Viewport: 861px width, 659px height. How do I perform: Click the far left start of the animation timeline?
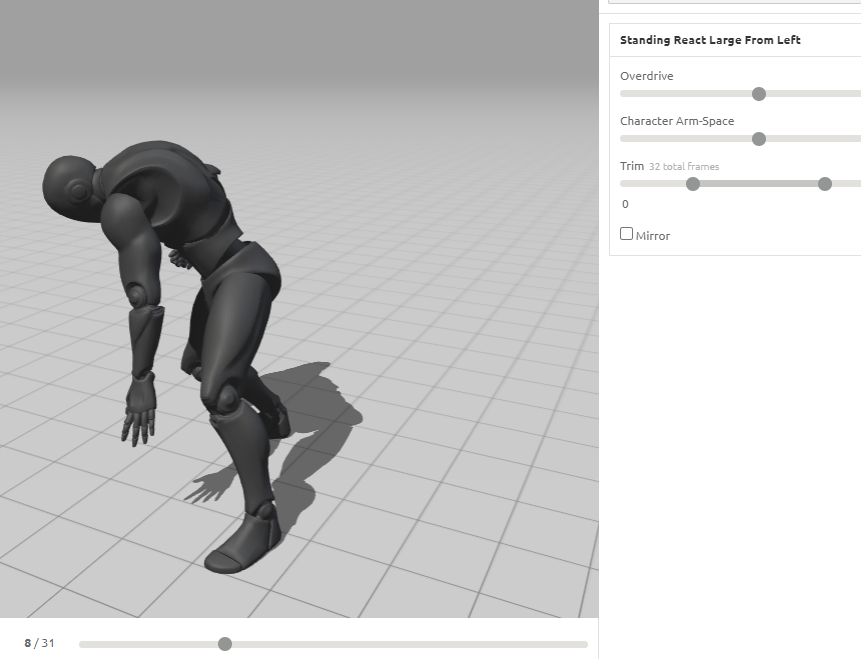tap(82, 644)
